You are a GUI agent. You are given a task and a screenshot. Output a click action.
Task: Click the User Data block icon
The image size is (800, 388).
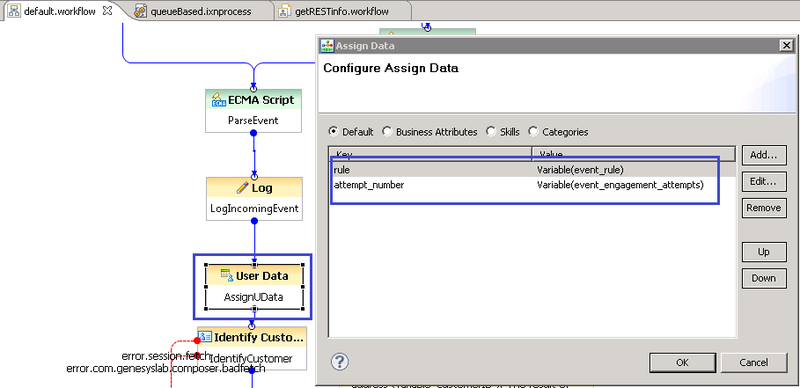point(227,275)
